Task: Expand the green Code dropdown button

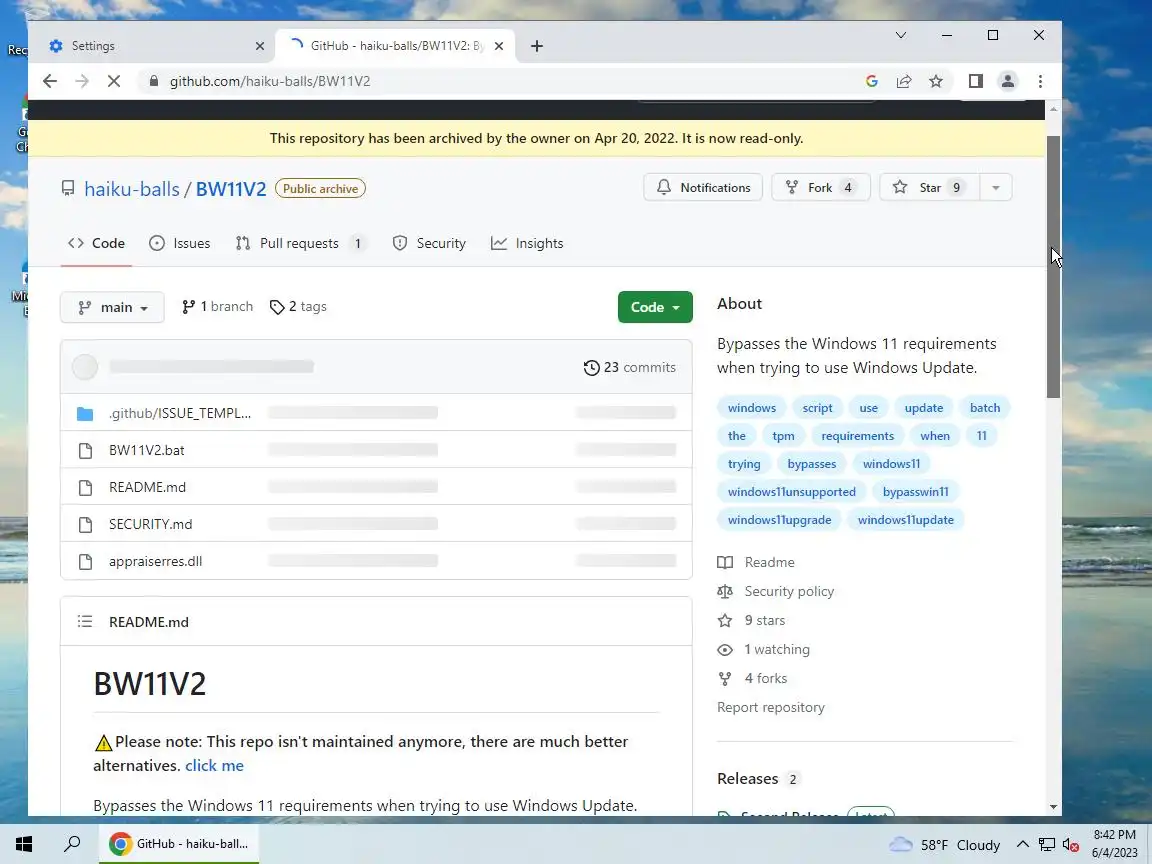Action: coord(655,307)
